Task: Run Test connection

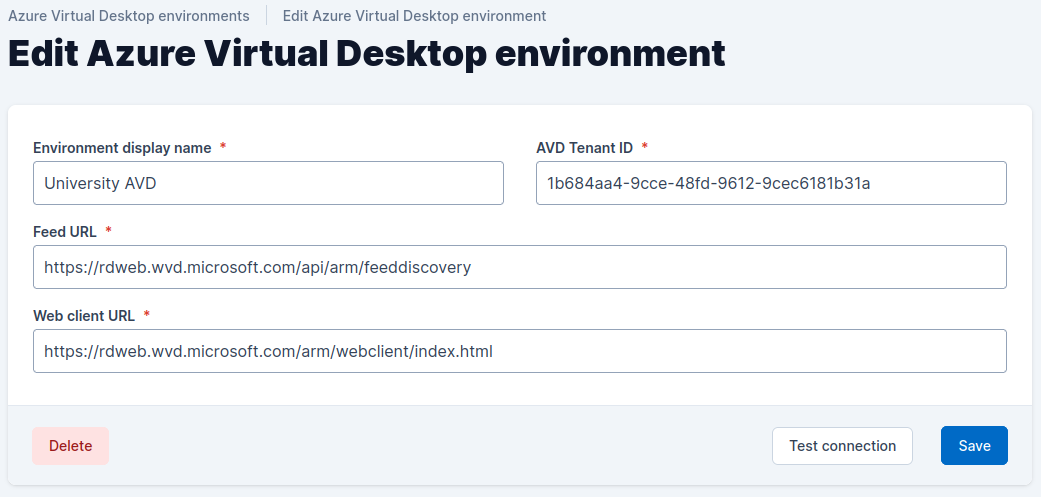Action: 842,446
